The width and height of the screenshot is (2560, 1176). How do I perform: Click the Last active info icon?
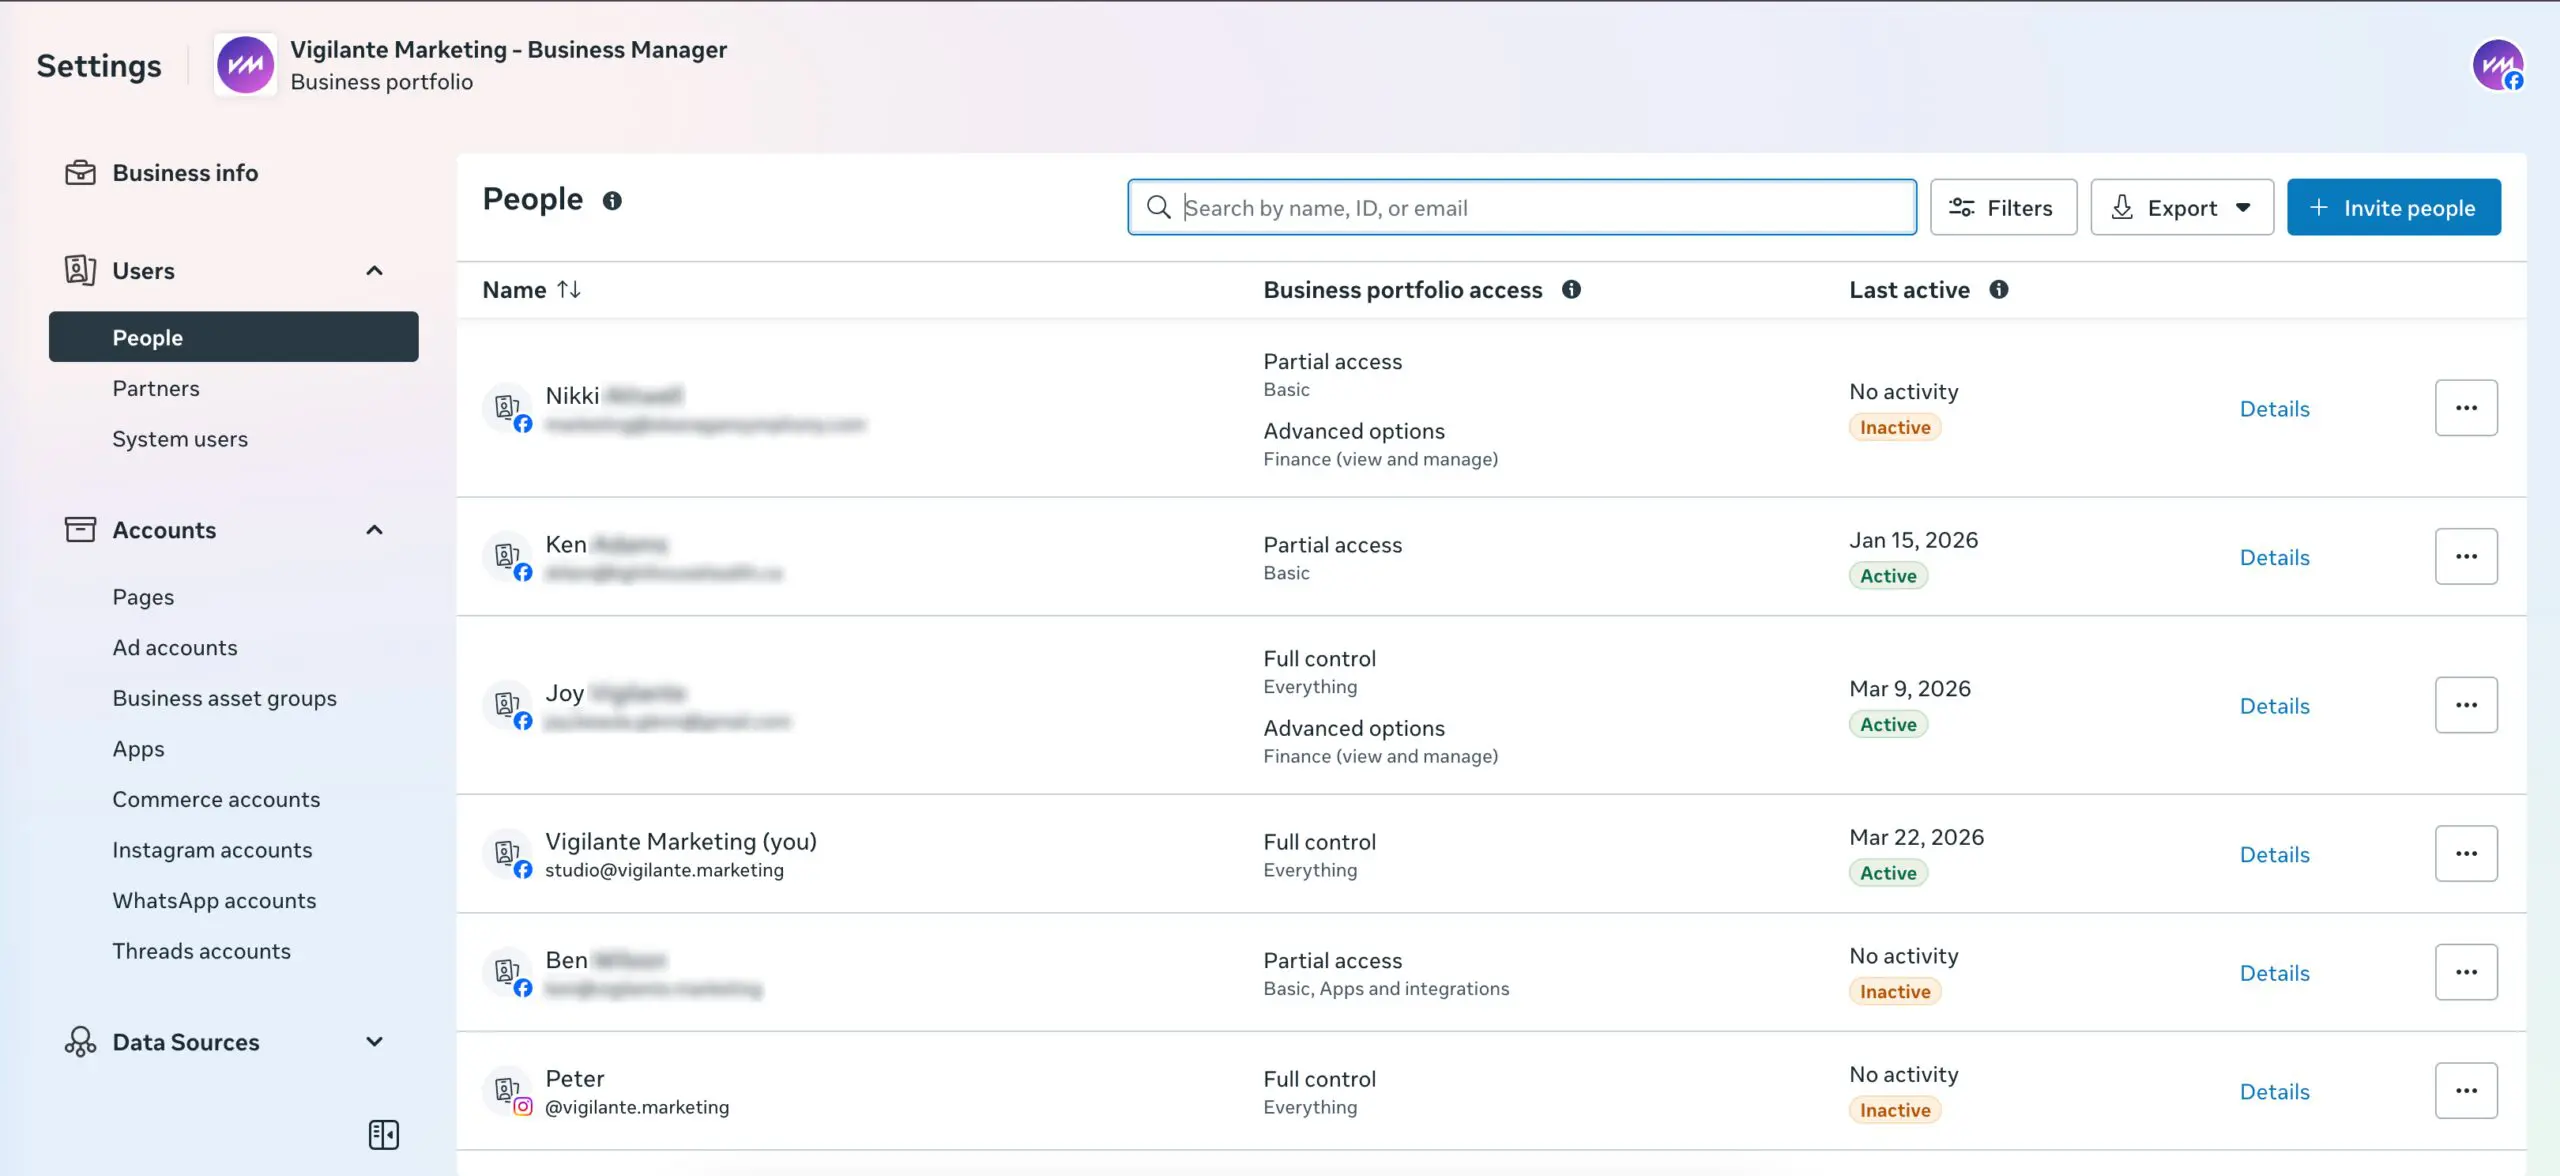1998,290
